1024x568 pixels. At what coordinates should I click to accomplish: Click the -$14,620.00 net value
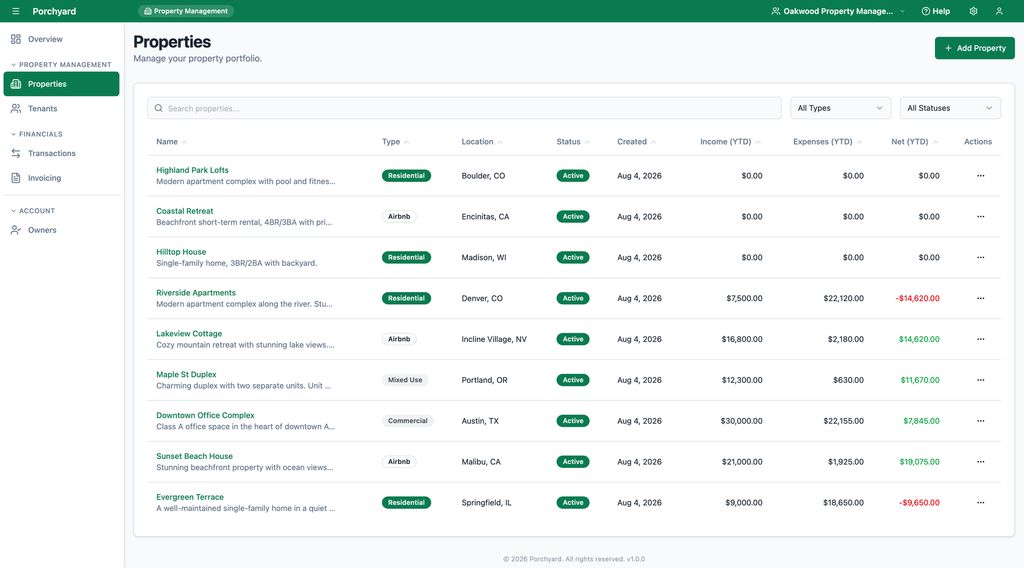coord(918,298)
